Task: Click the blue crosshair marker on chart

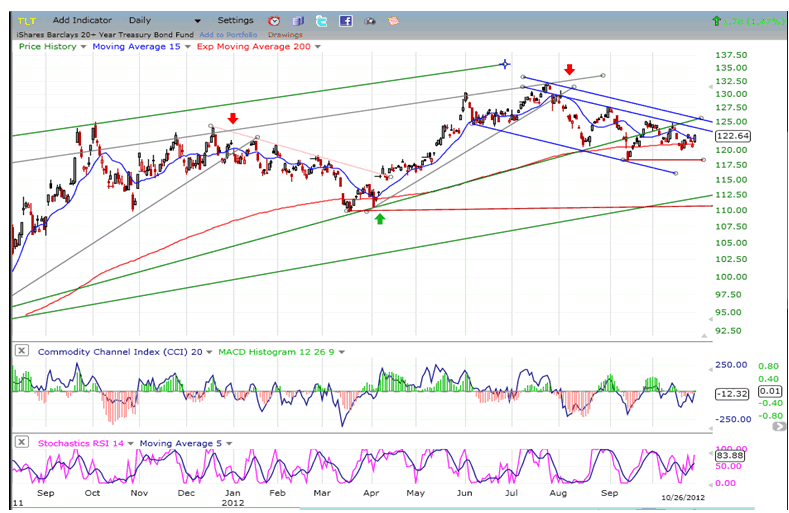Action: click(504, 65)
